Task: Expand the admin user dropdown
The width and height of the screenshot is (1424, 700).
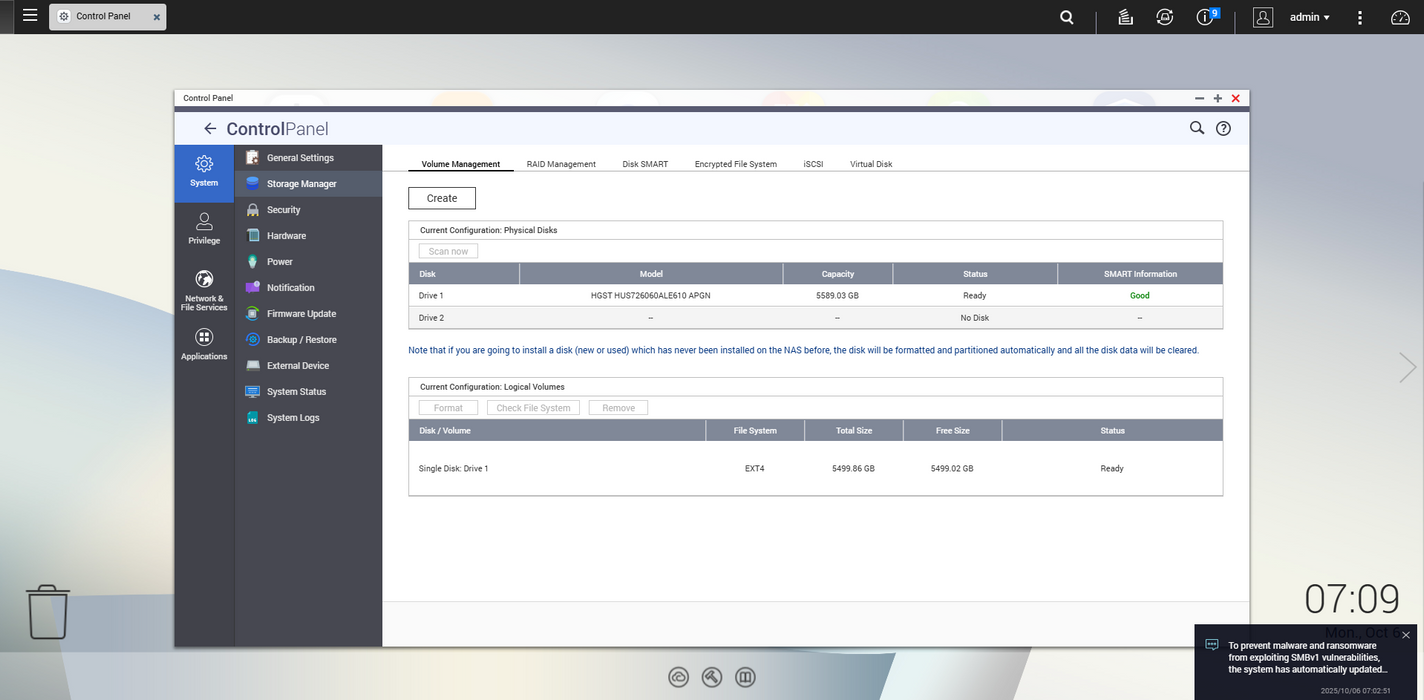Action: click(x=1309, y=17)
